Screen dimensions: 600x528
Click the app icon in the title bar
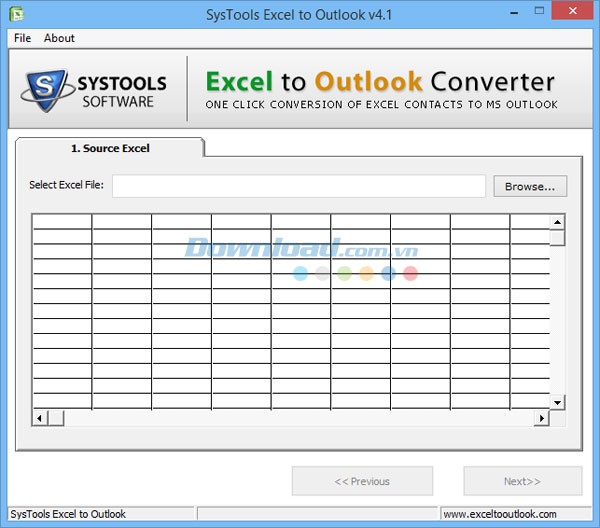pos(17,15)
